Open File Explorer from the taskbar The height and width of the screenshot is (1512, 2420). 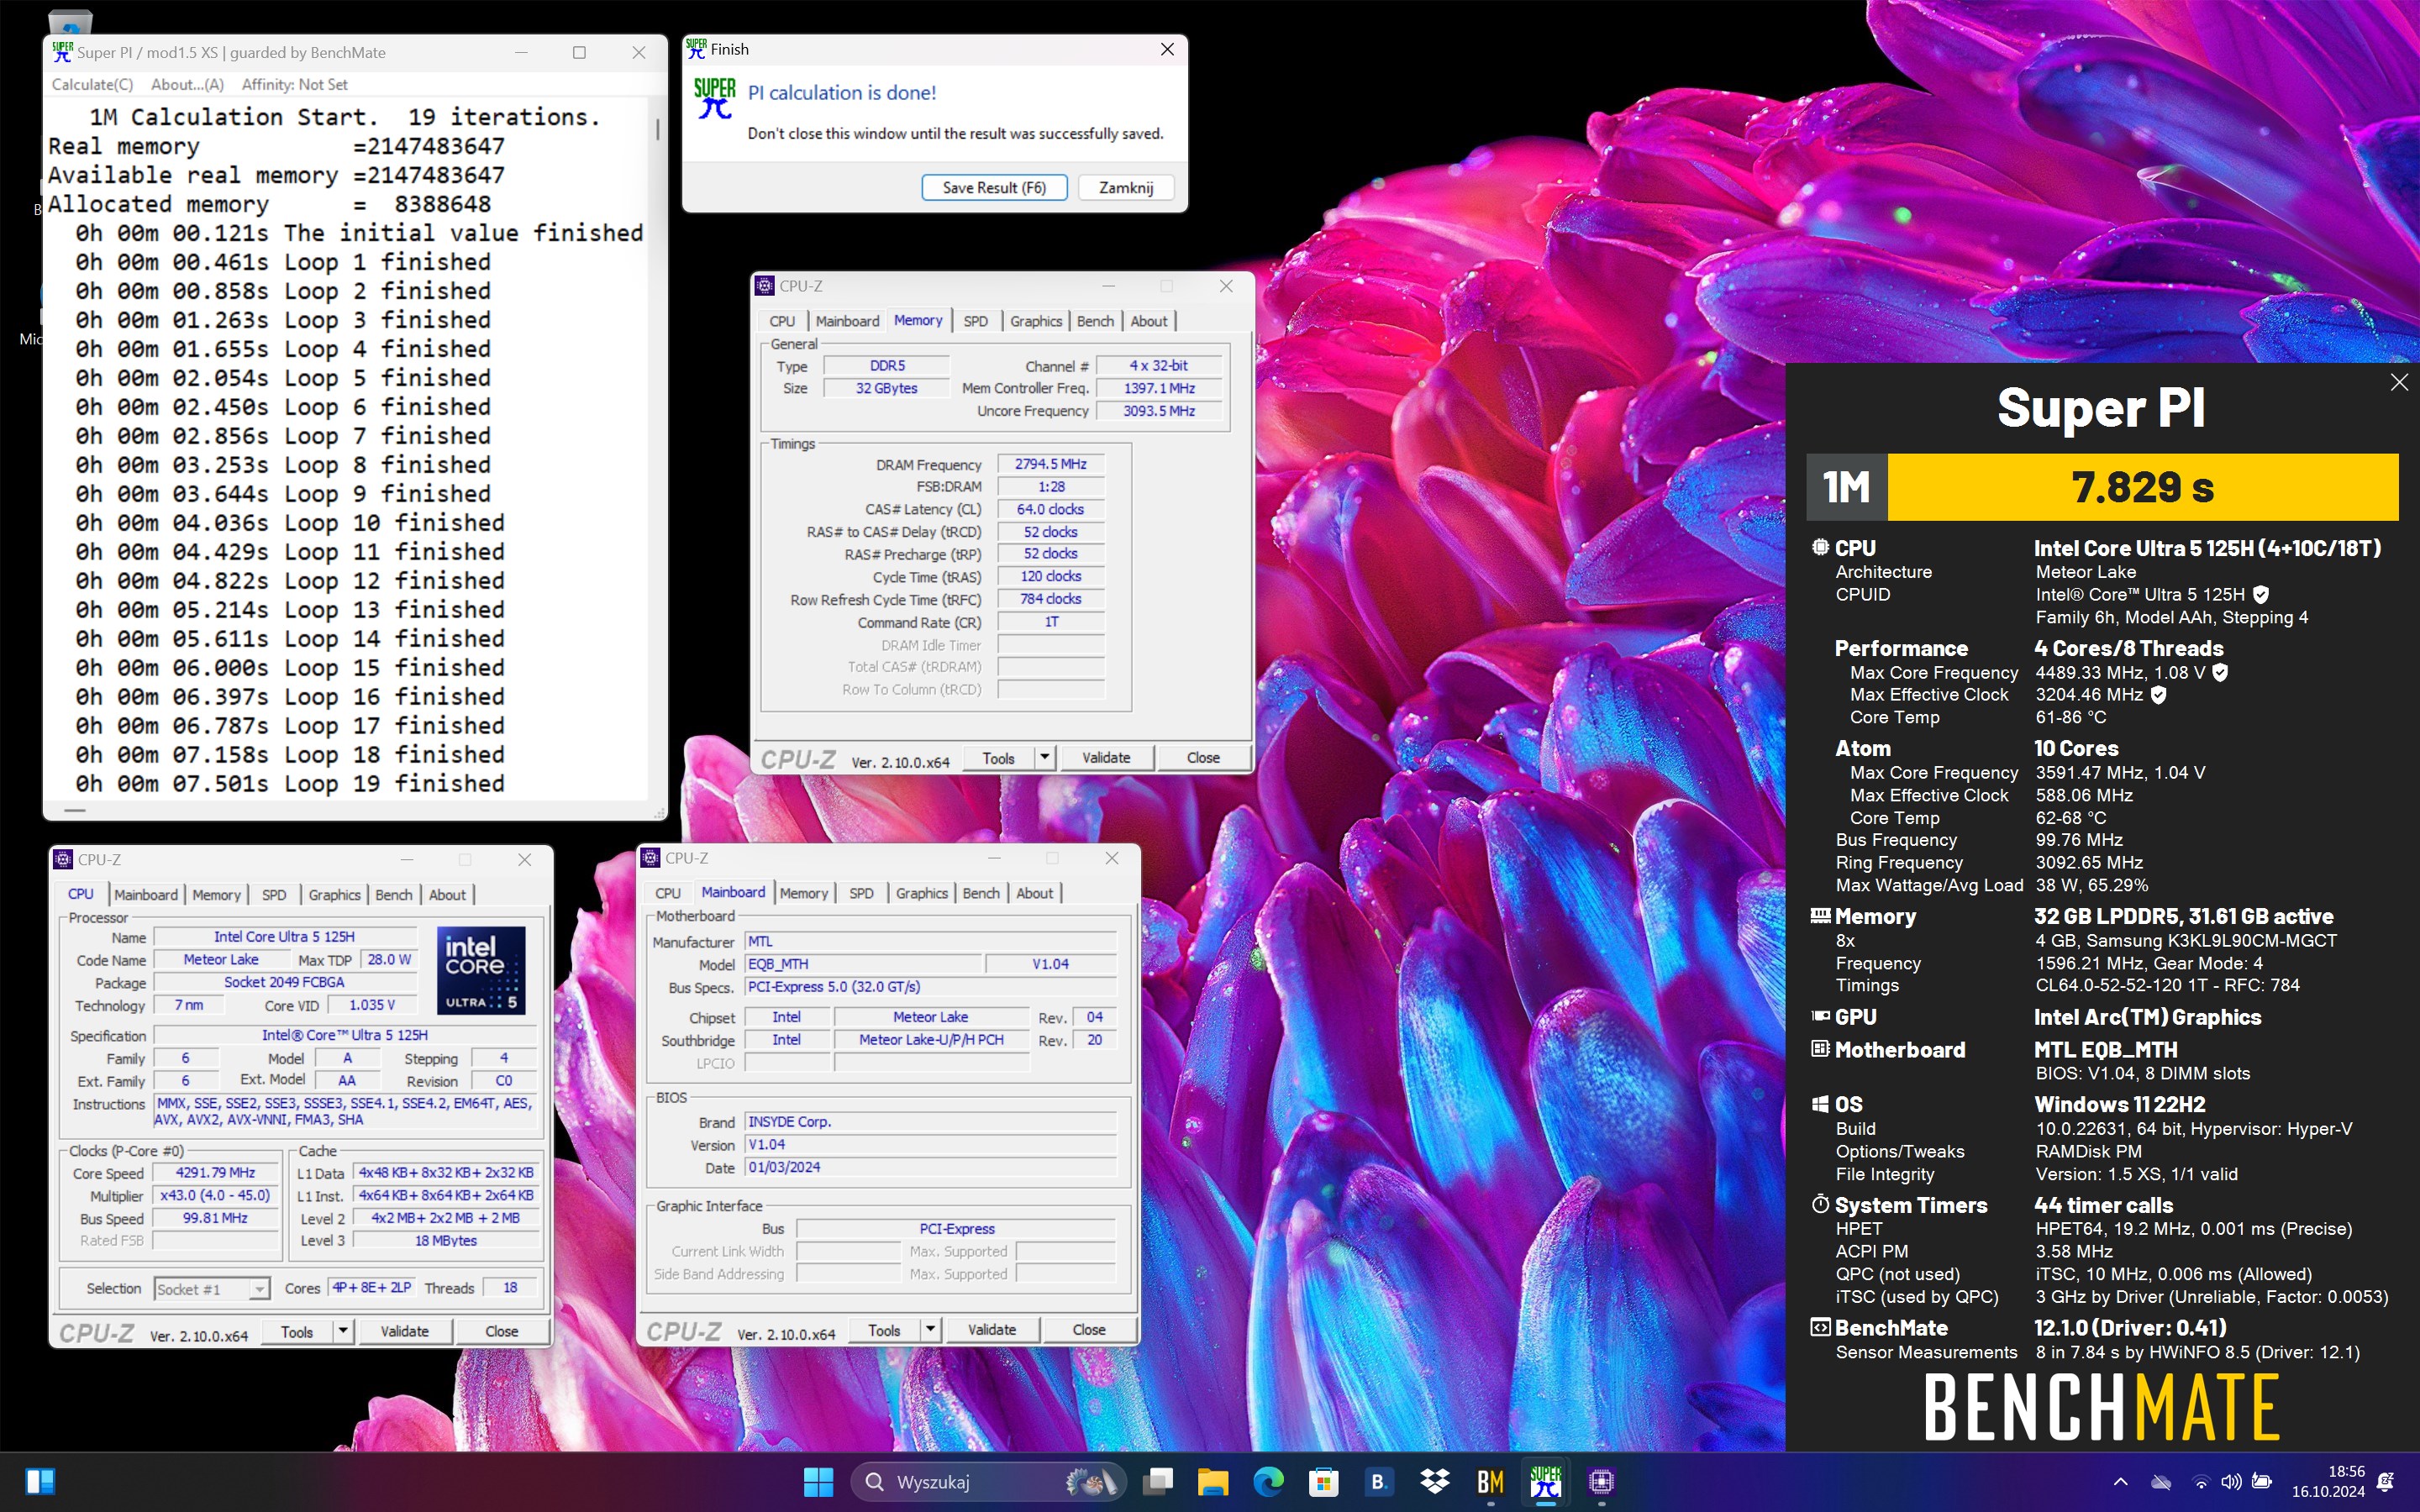coord(1213,1481)
